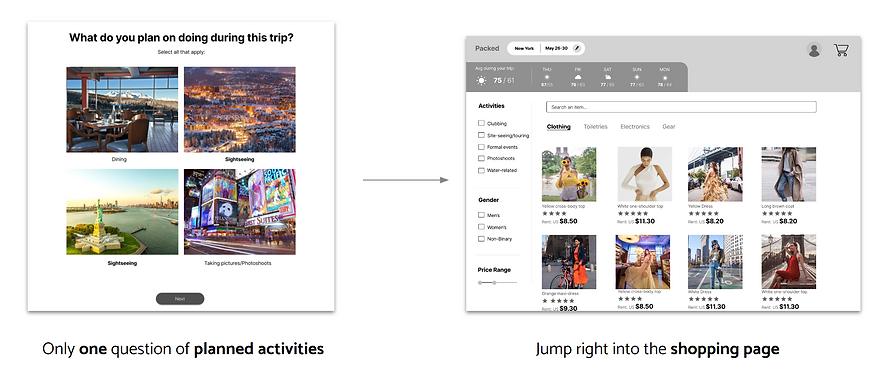
Task: Click star rating of White Dress
Action: pos(703,298)
